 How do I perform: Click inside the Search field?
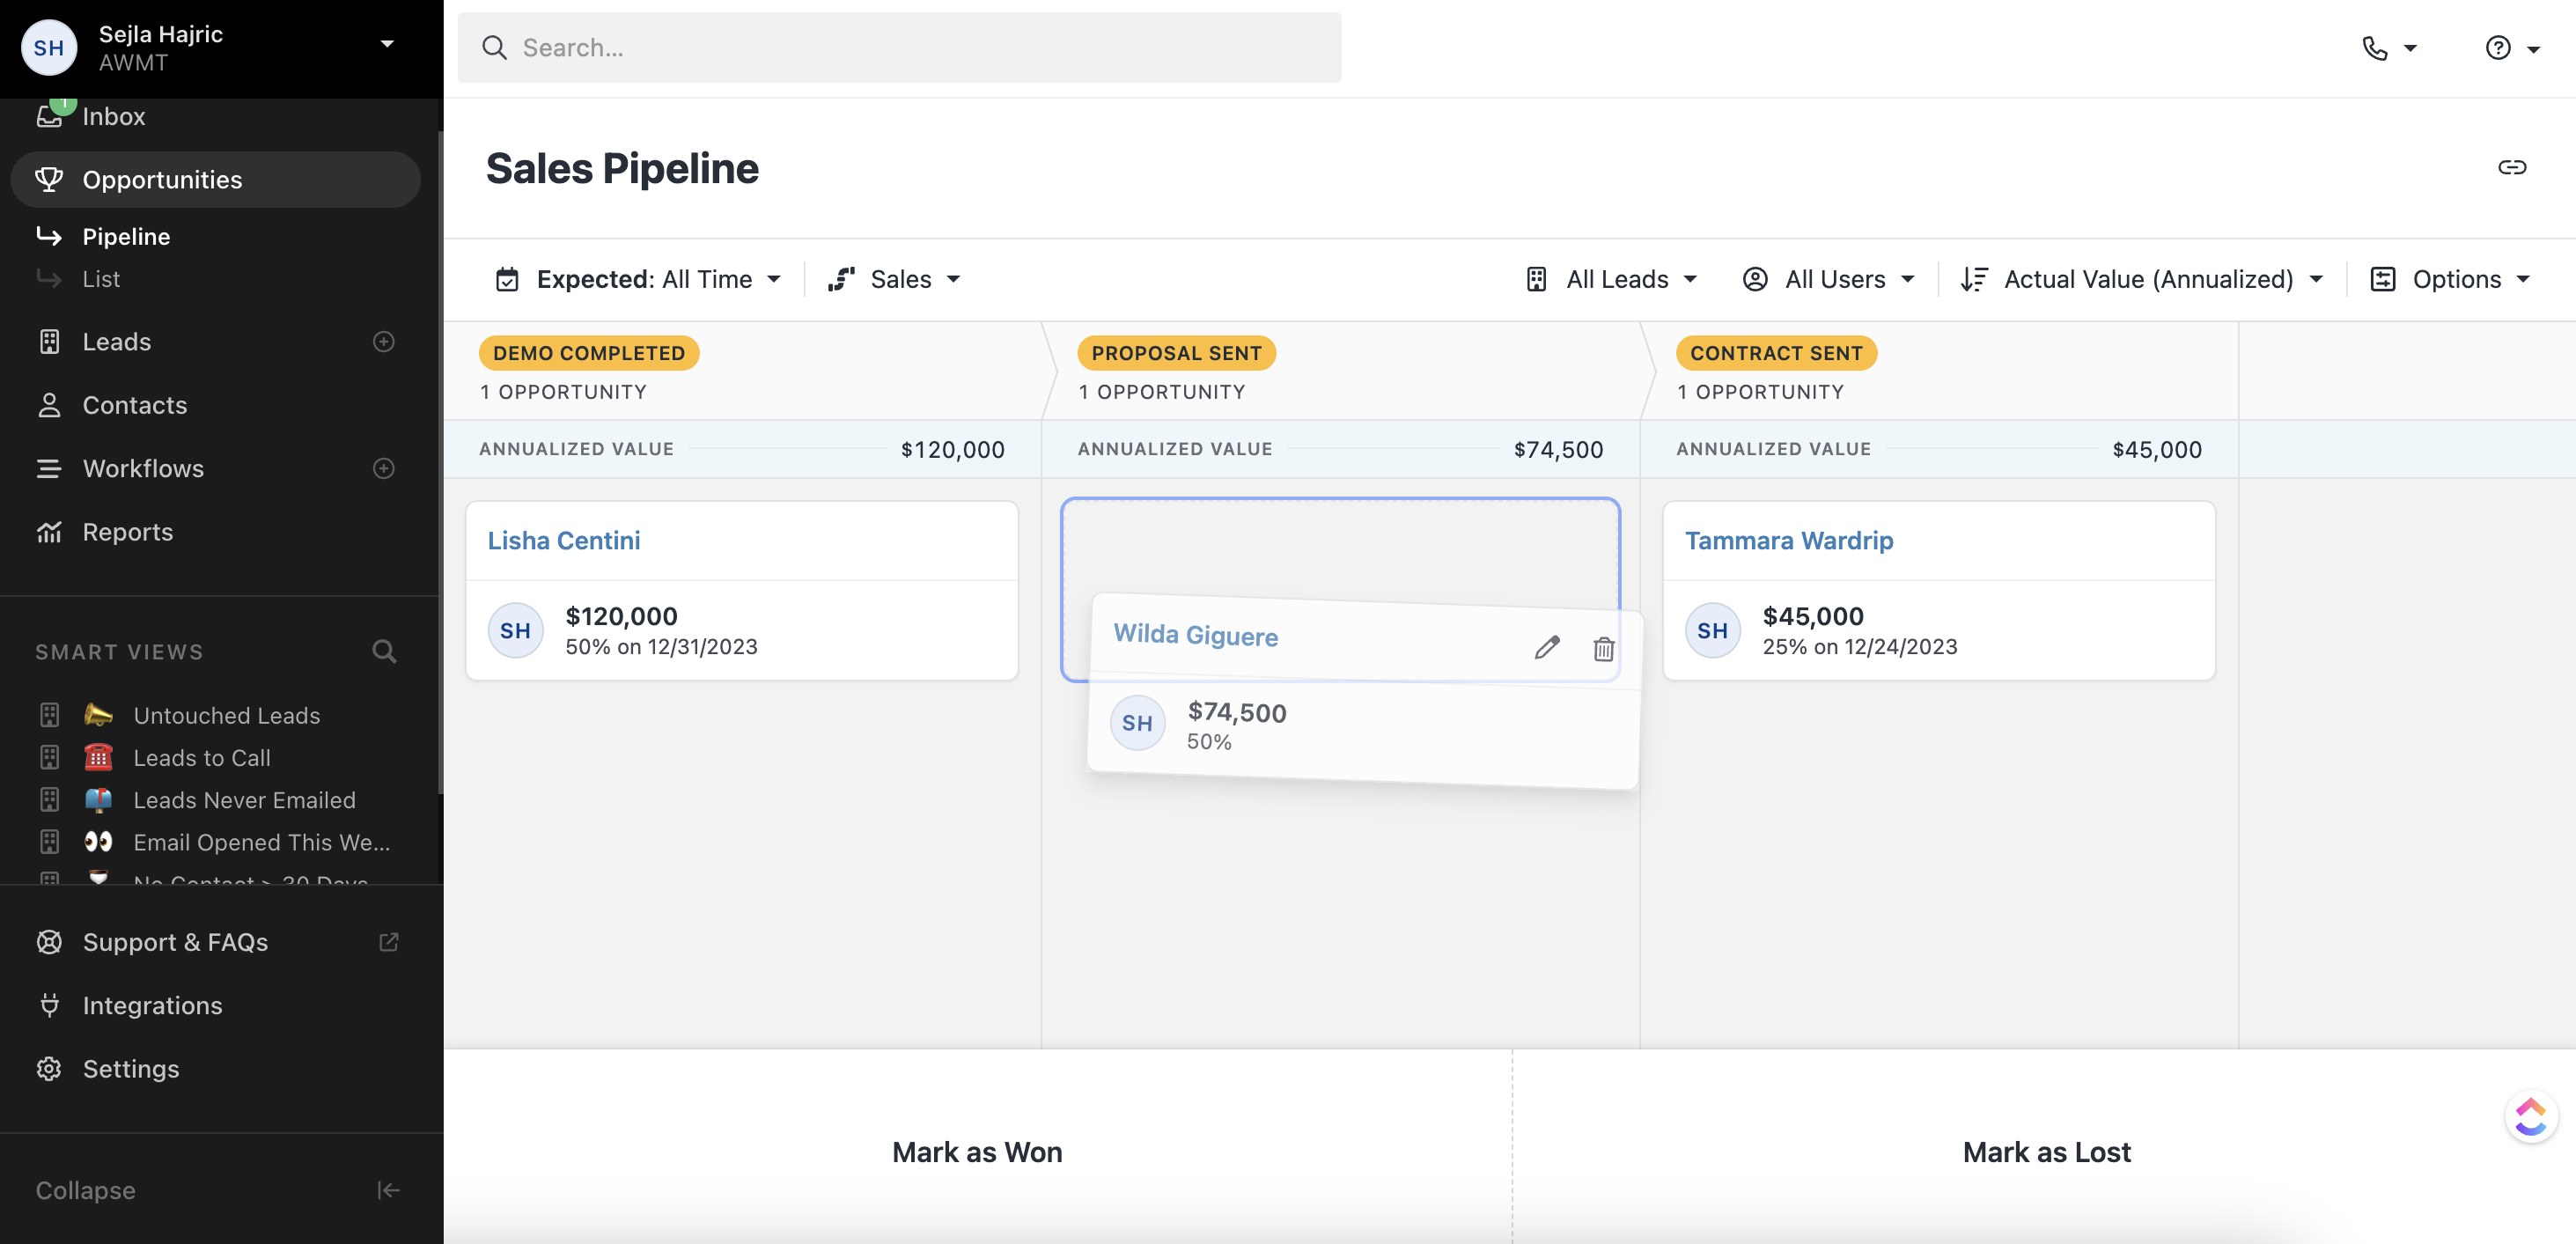(x=898, y=47)
